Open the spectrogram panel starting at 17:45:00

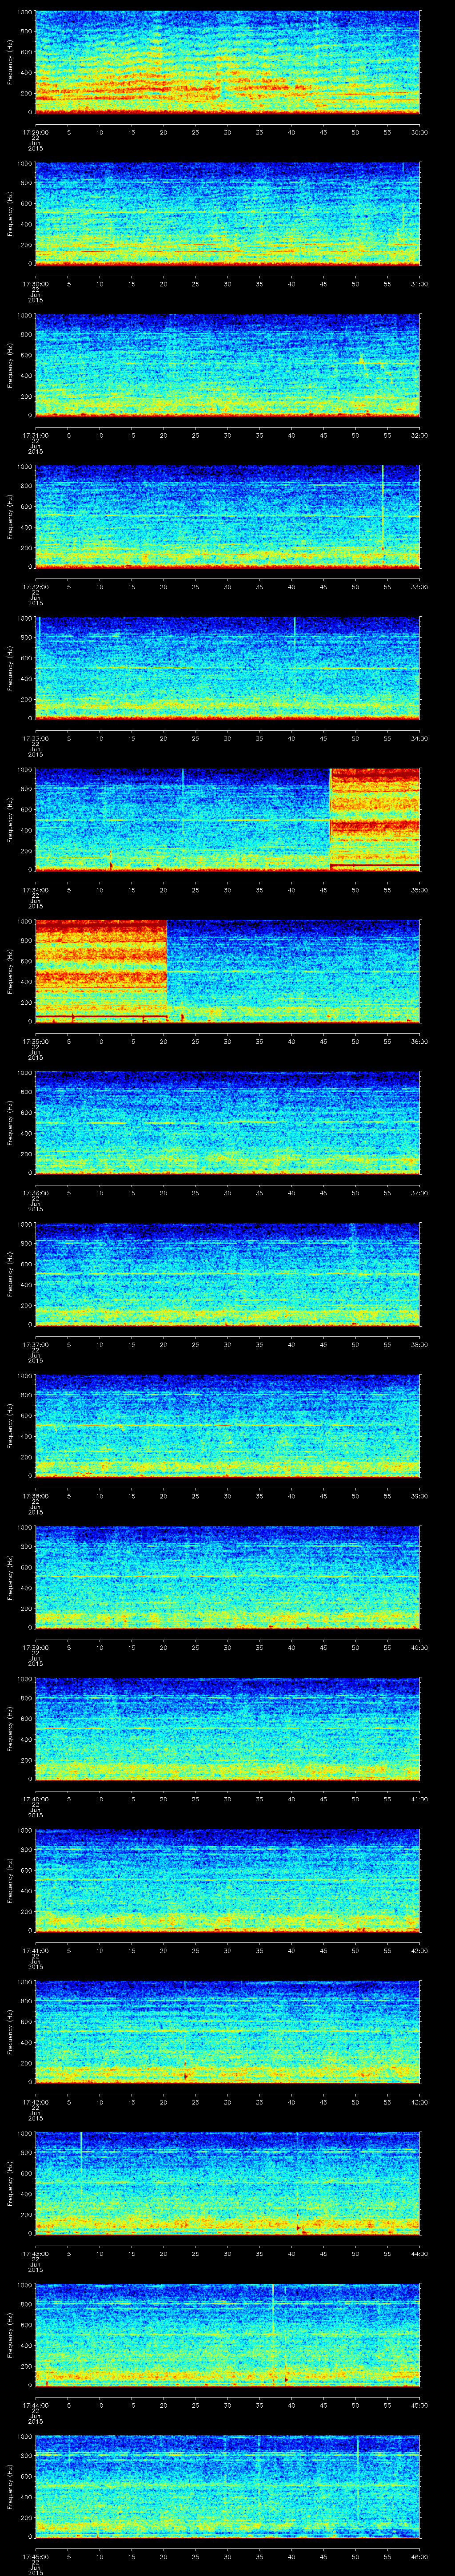pyautogui.click(x=227, y=2487)
